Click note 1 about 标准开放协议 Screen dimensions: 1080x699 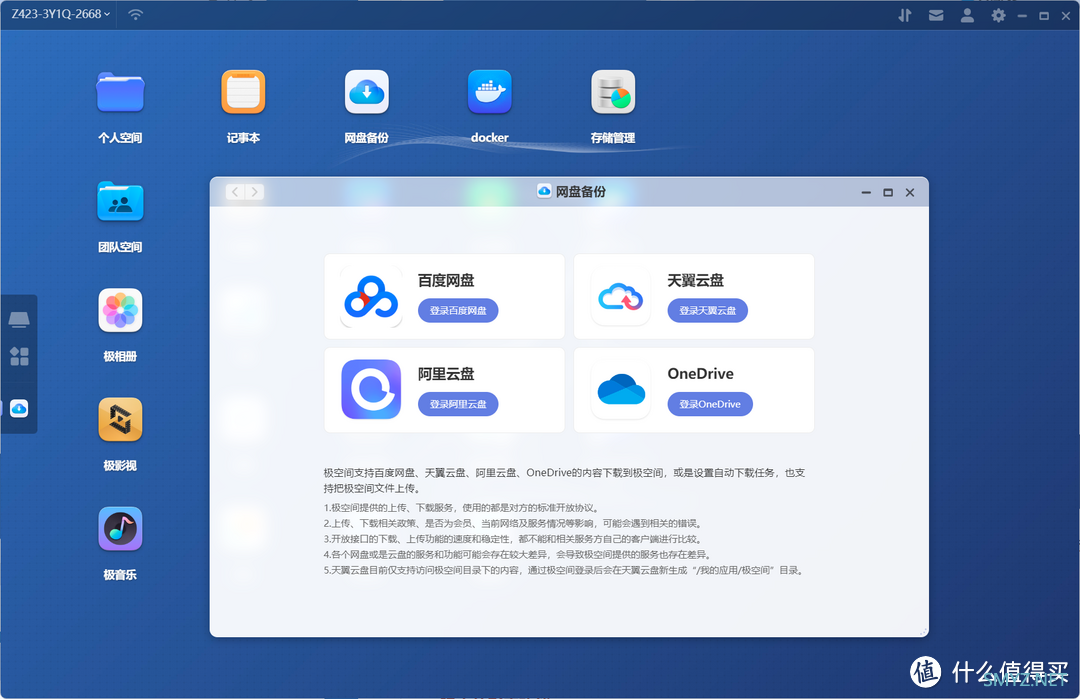click(x=461, y=508)
